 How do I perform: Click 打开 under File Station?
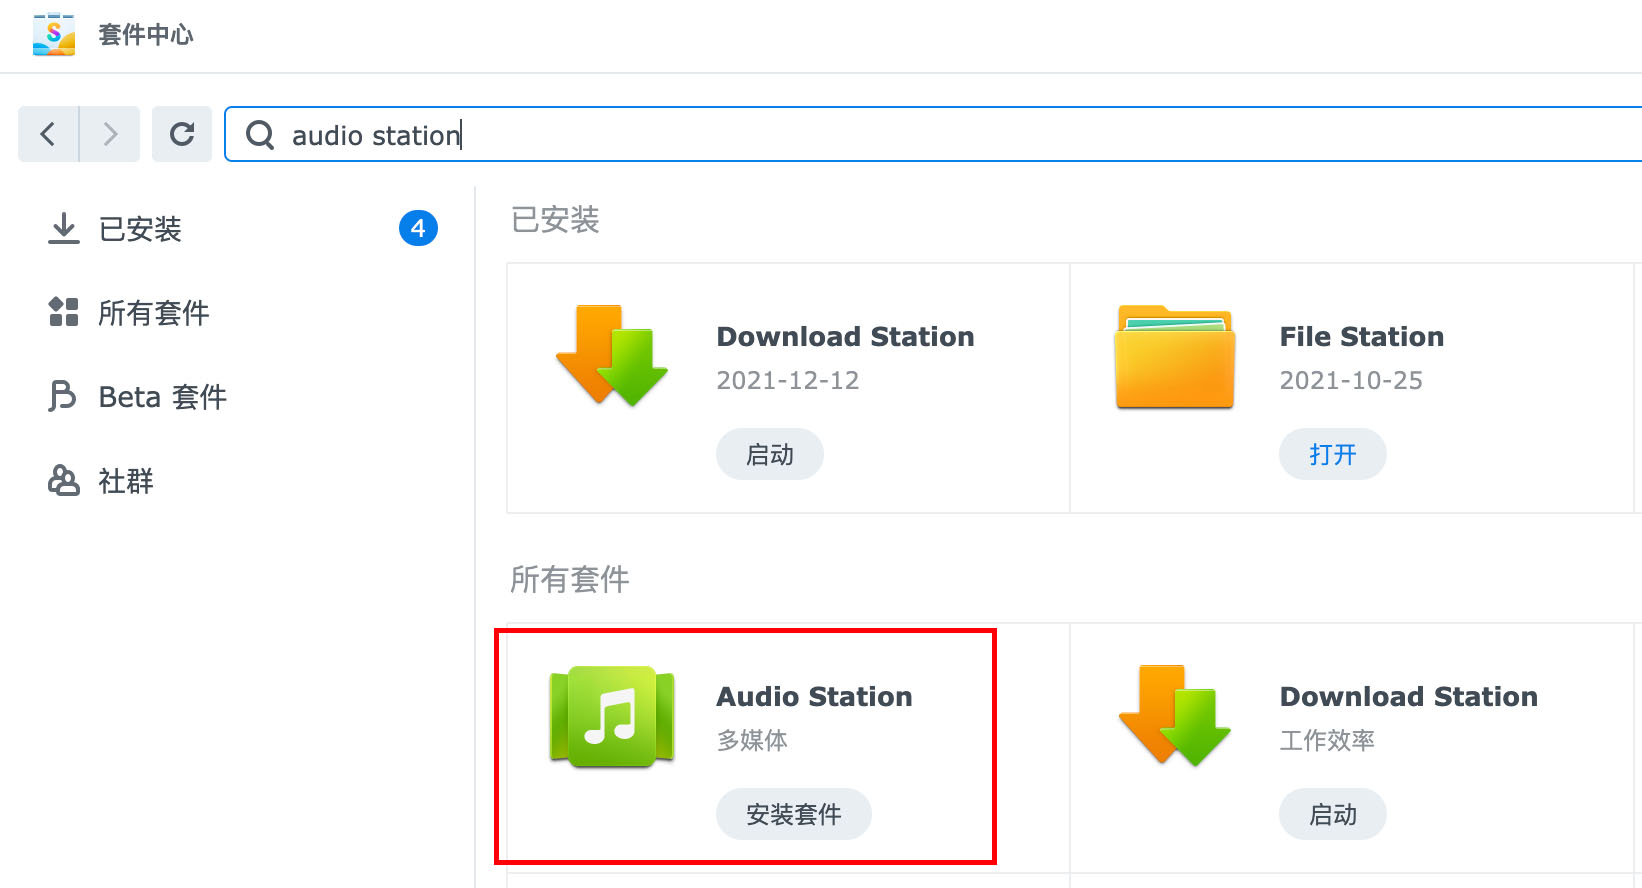(1332, 455)
